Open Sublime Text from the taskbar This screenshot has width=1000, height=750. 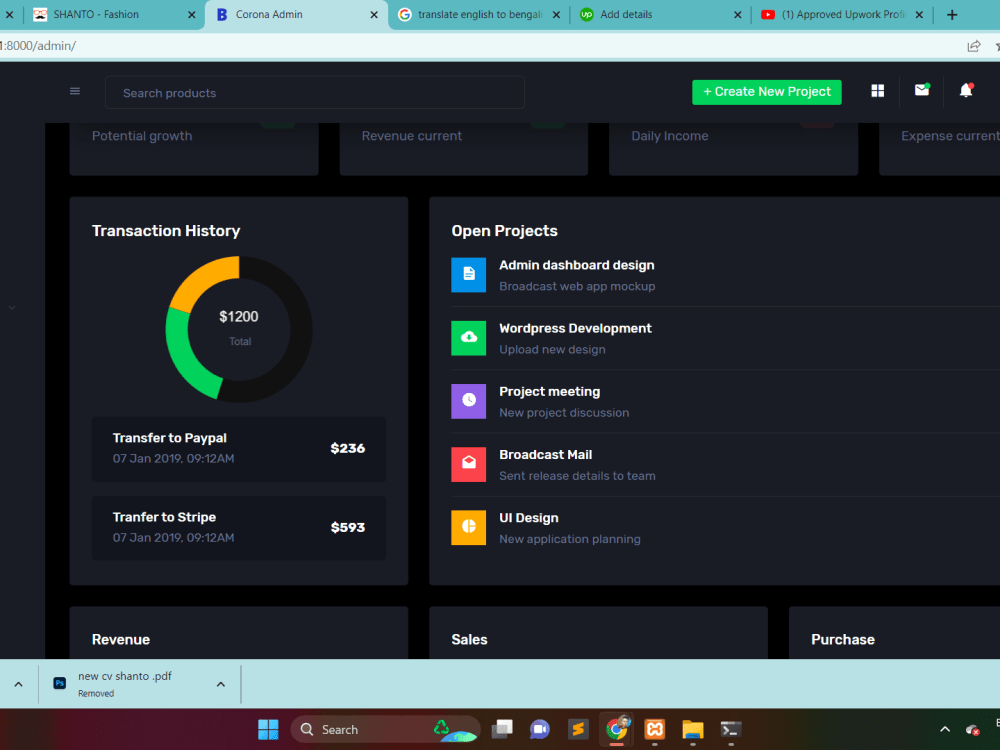(x=578, y=729)
